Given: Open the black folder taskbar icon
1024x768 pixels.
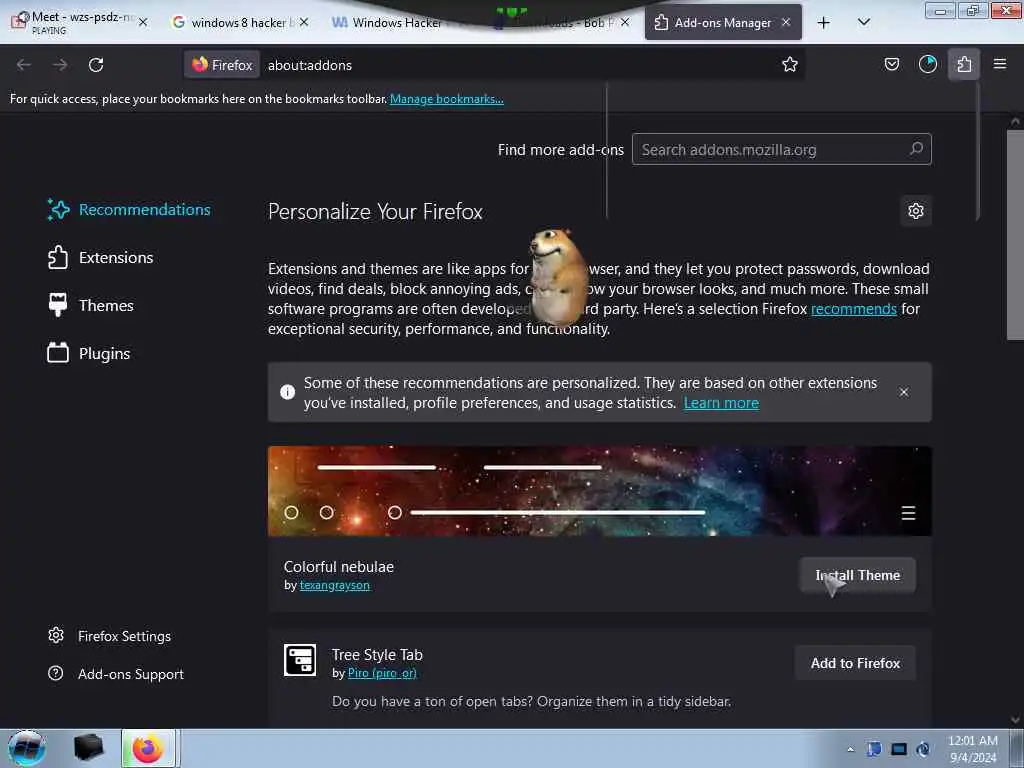Looking at the screenshot, I should (88, 748).
